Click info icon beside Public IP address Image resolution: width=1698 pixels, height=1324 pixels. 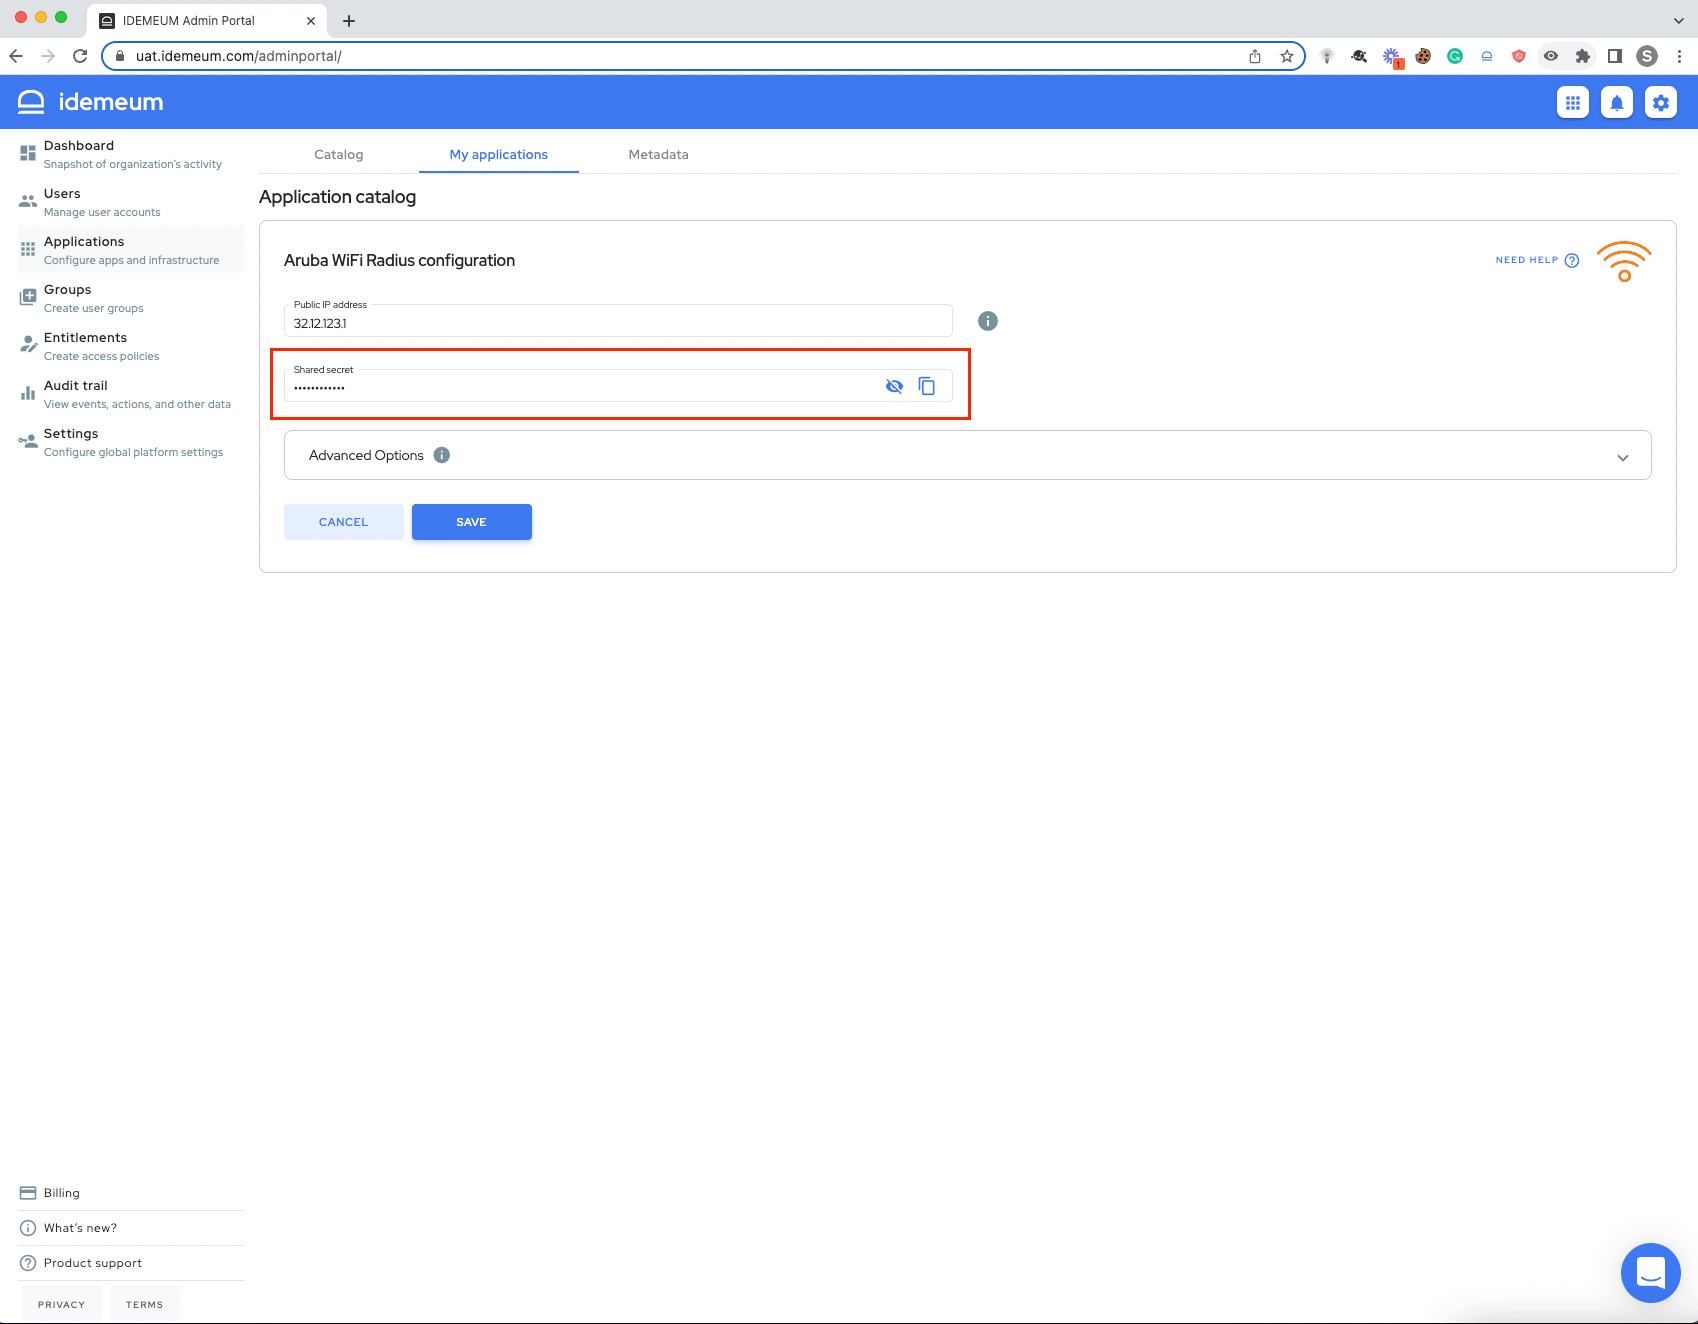point(988,321)
